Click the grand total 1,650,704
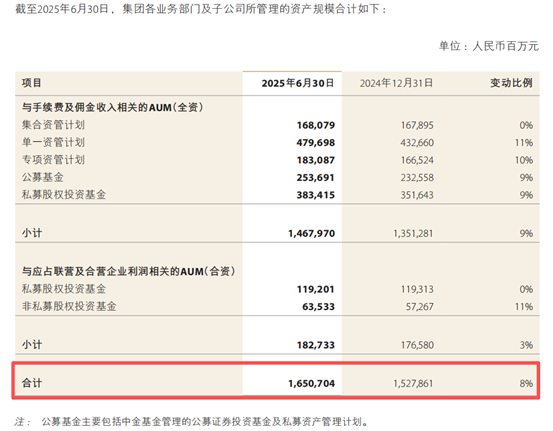The width and height of the screenshot is (553, 431). tap(311, 383)
